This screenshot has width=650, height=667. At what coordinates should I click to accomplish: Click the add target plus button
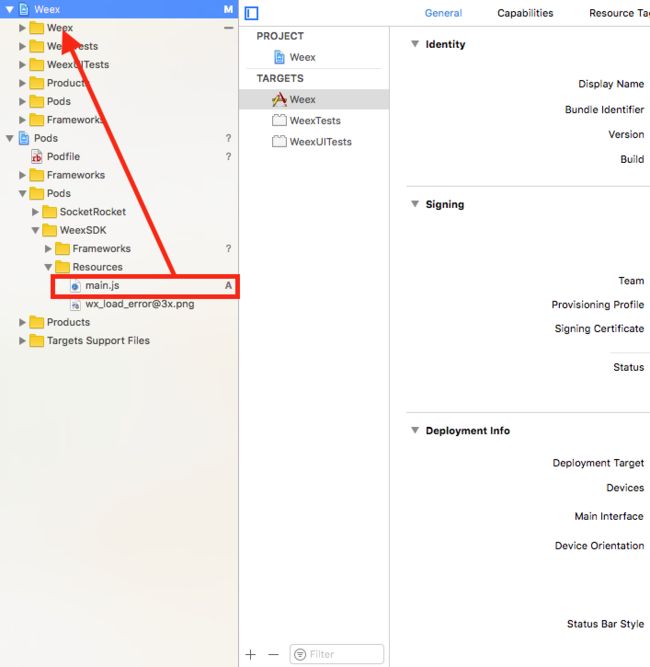251,654
